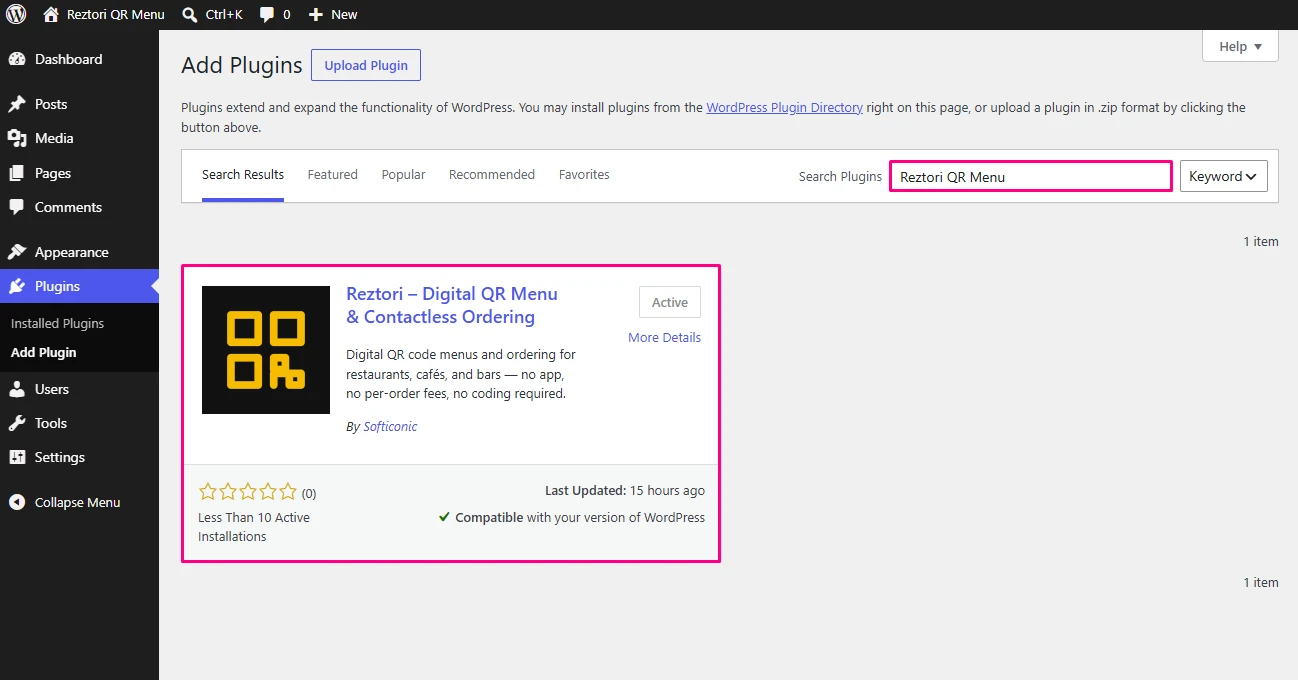Click the Active button on Reztori plugin
The width and height of the screenshot is (1298, 680).
[670, 302]
